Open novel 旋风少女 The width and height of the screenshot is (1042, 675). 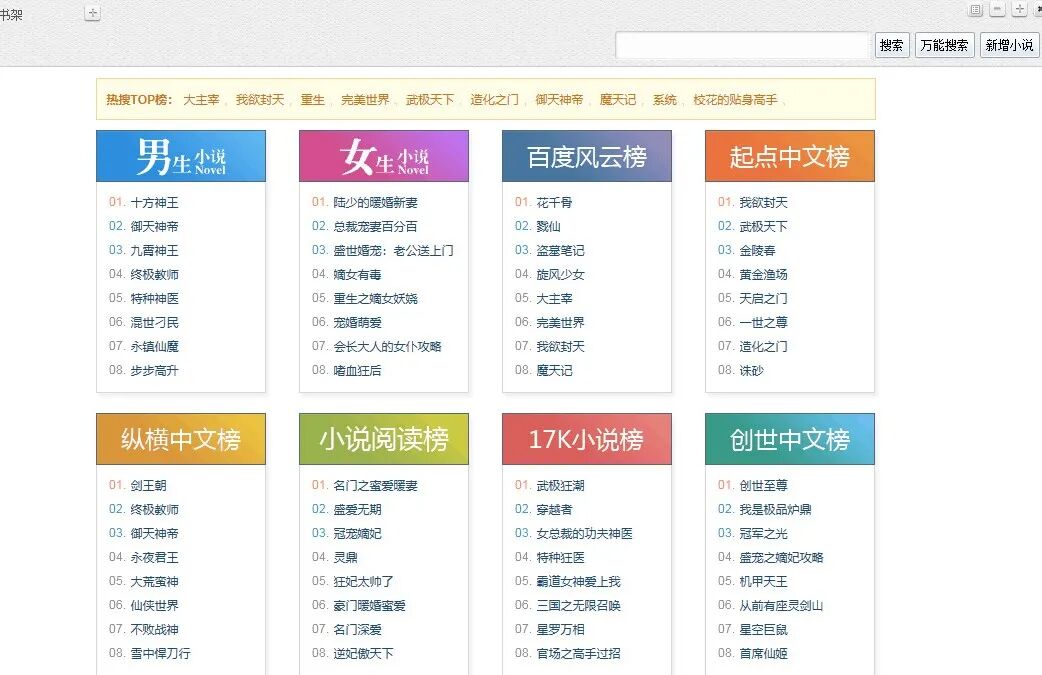560,274
